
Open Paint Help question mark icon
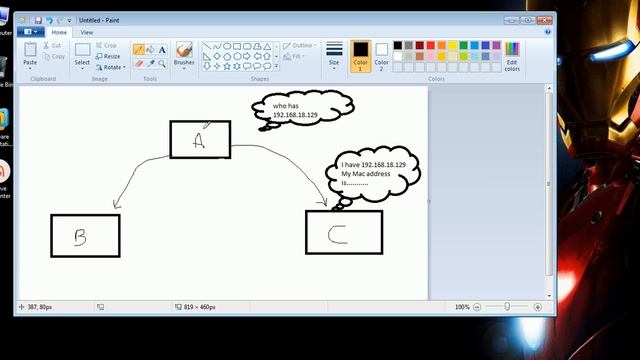pos(548,32)
